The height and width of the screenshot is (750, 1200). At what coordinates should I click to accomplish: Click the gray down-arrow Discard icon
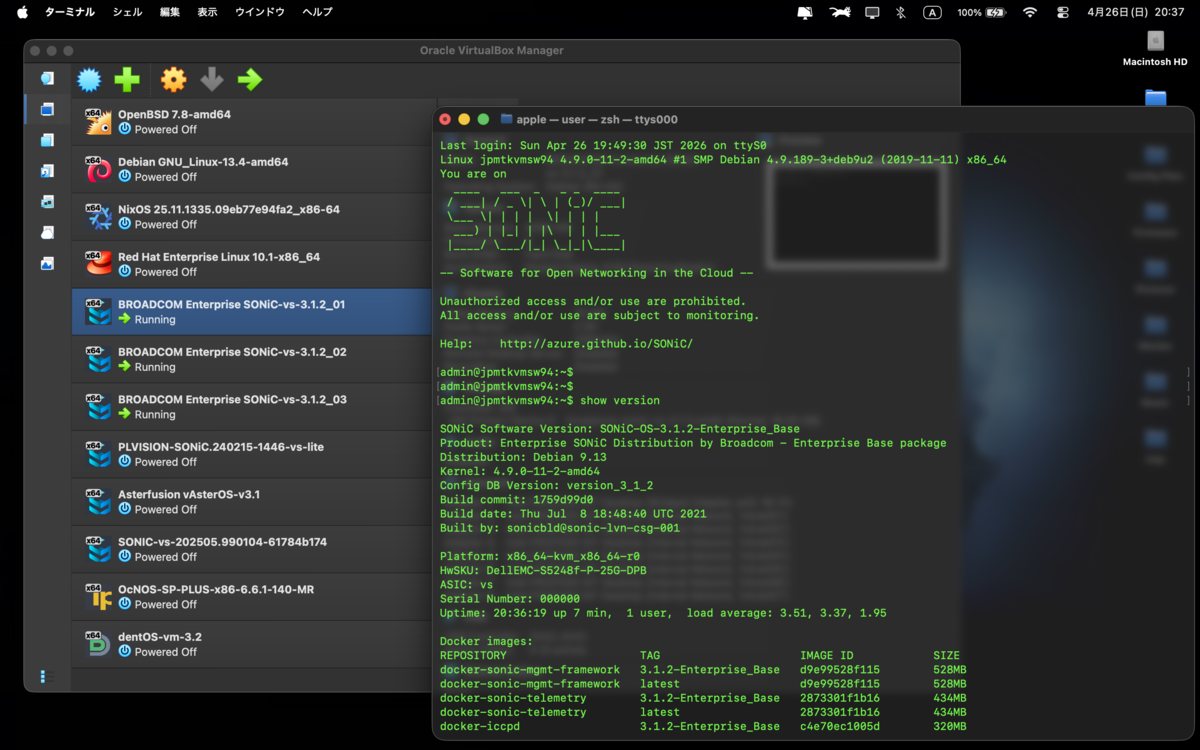[211, 80]
